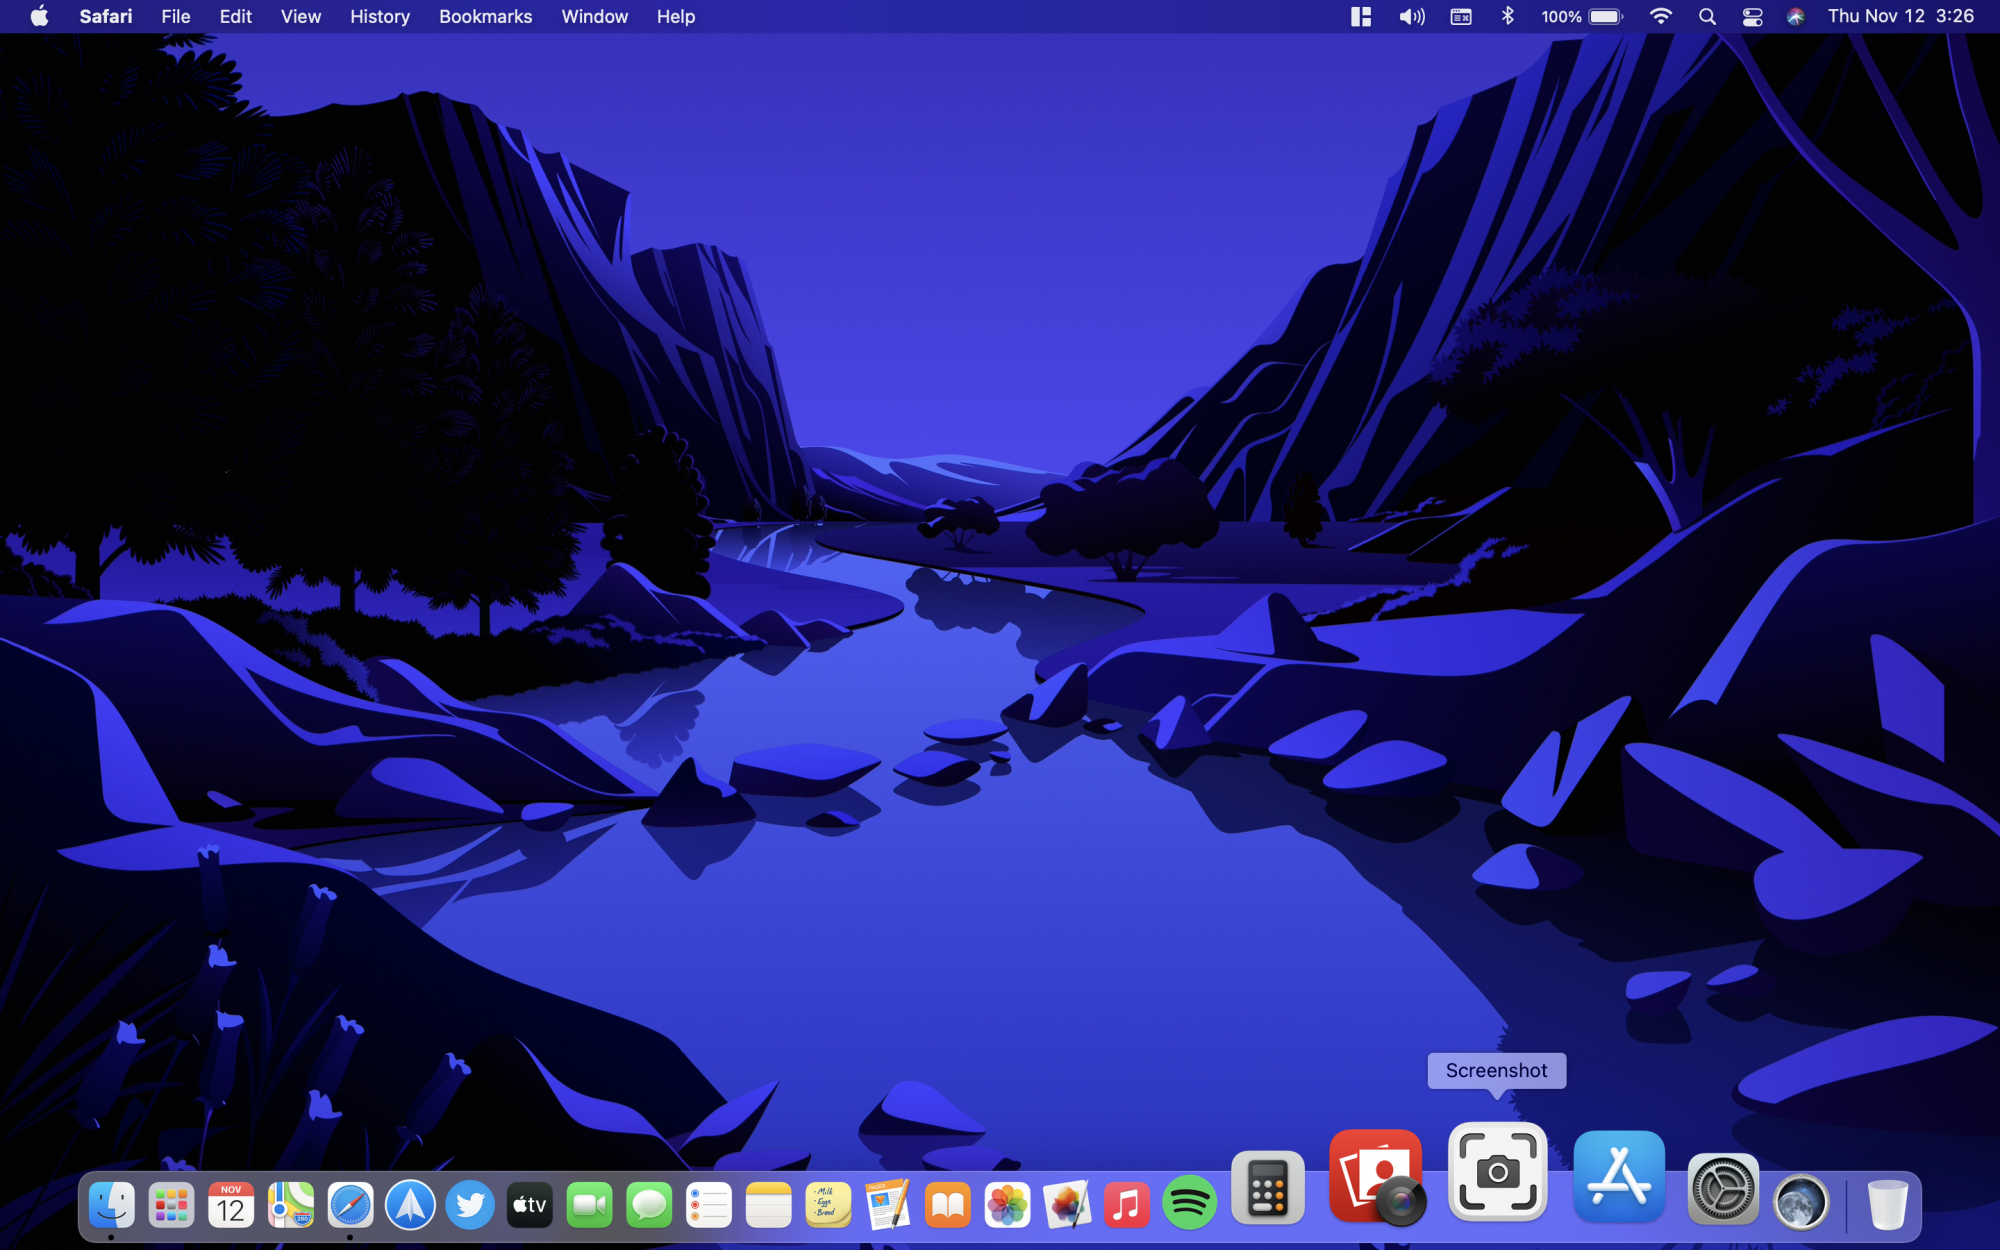Launch the Calculator app
The width and height of the screenshot is (2000, 1250).
(x=1267, y=1189)
